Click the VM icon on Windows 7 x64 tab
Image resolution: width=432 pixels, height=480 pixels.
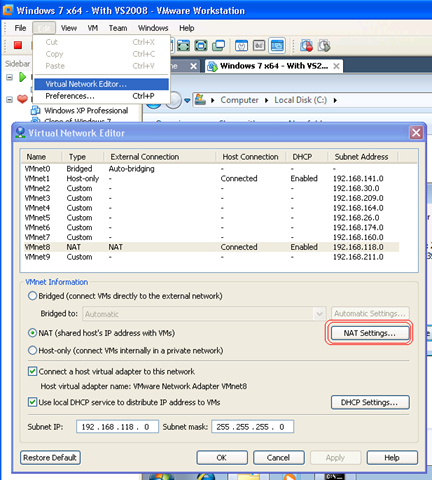[x=212, y=66]
